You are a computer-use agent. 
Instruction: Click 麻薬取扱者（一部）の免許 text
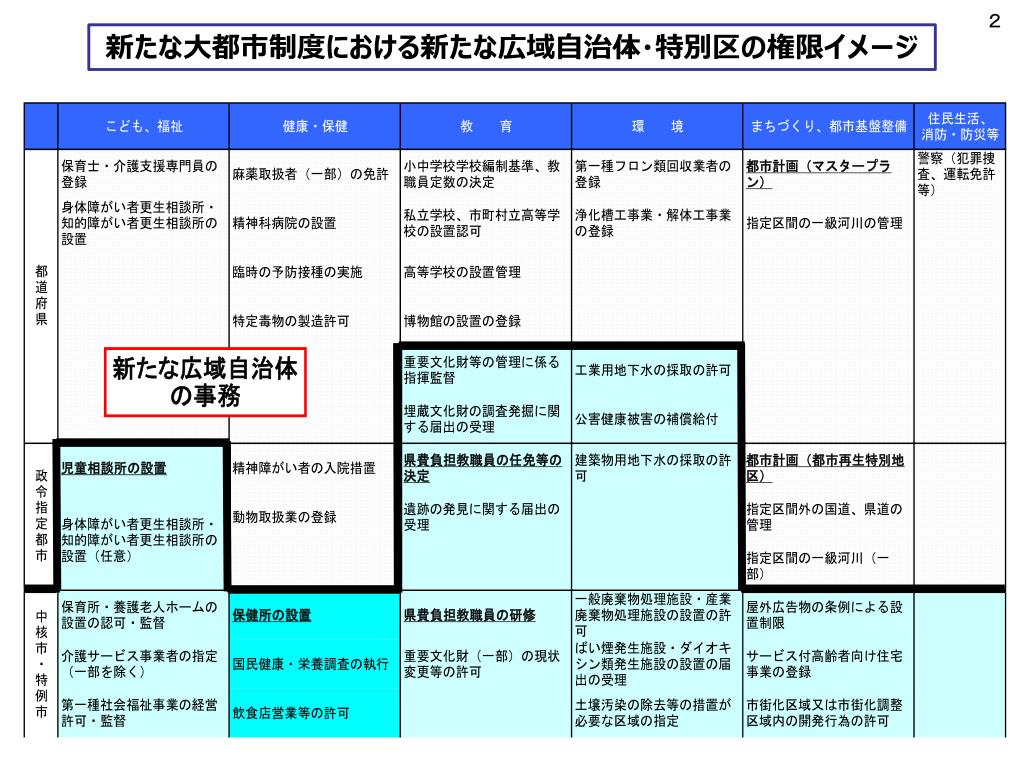(x=311, y=174)
